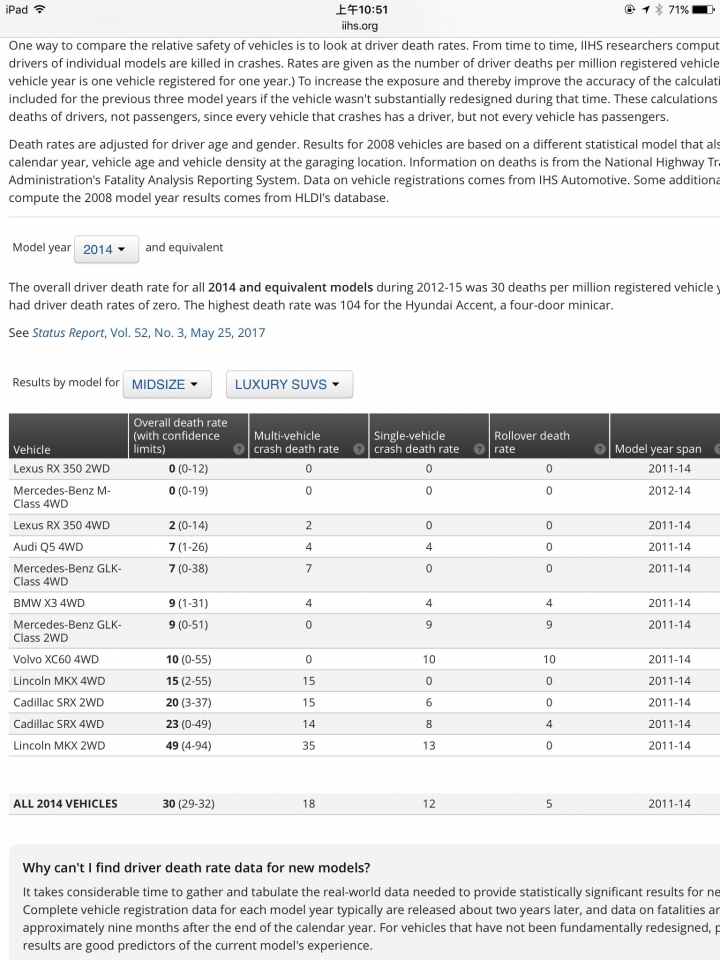
Task: Click the 20 (3-37) overall death rate value
Action: tap(189, 702)
